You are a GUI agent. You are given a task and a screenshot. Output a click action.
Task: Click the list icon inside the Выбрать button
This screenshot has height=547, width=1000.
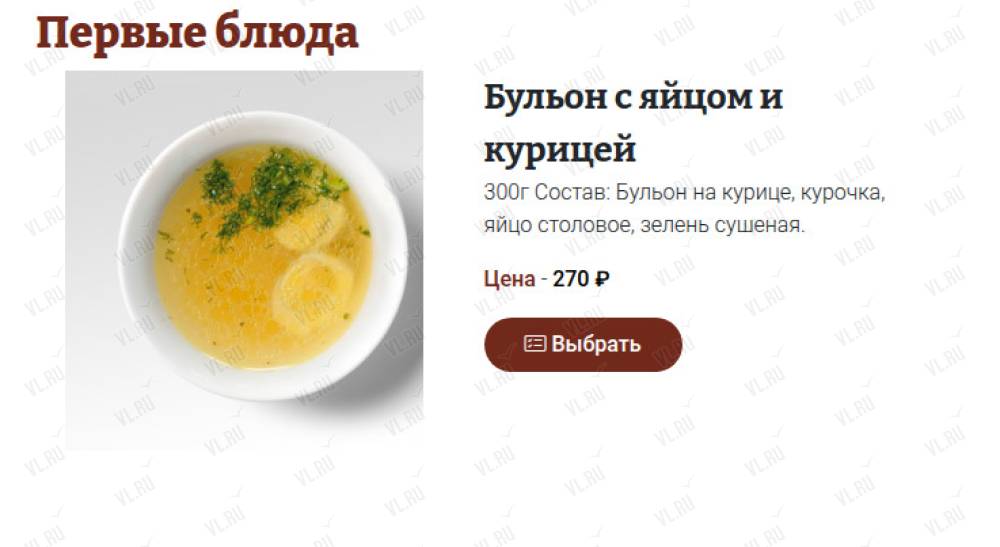pyautogui.click(x=534, y=344)
